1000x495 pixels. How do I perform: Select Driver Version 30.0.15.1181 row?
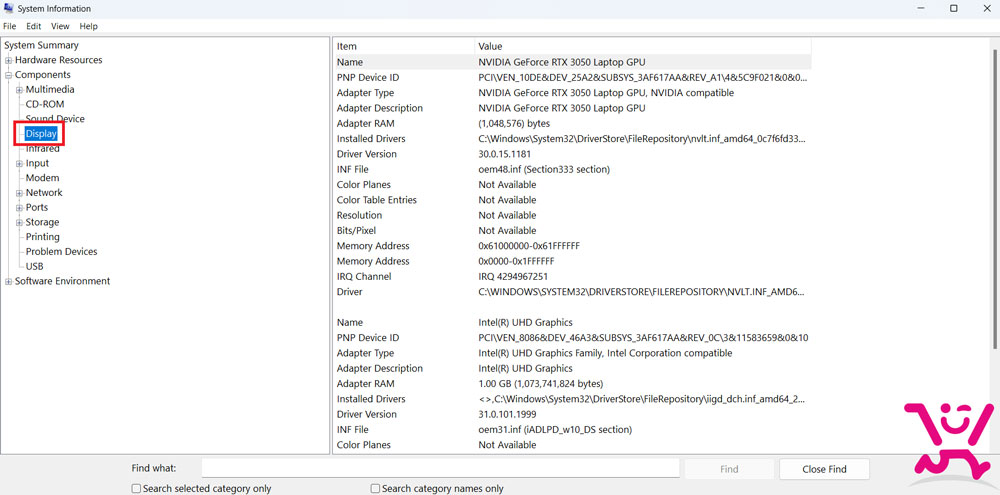point(573,154)
